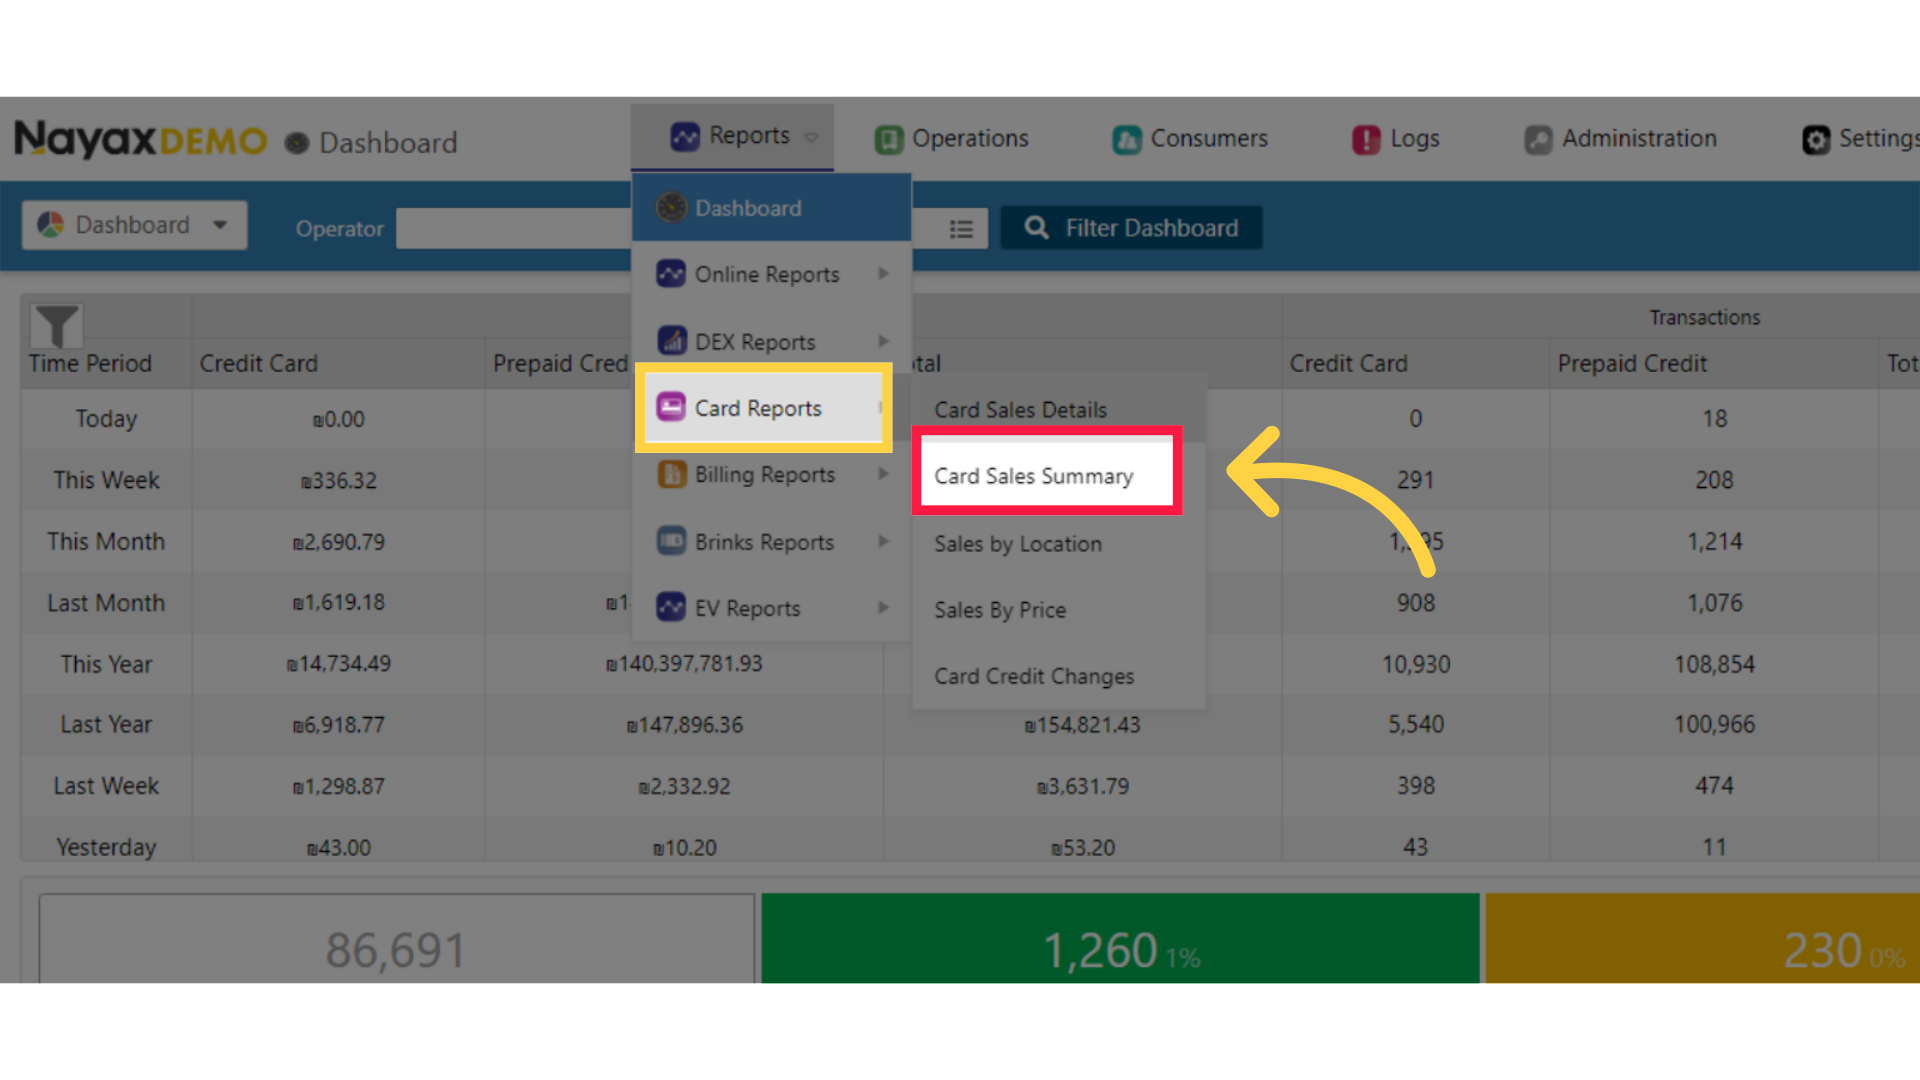The width and height of the screenshot is (1920, 1080).
Task: Click the Logs exclamation icon
Action: 1366,139
